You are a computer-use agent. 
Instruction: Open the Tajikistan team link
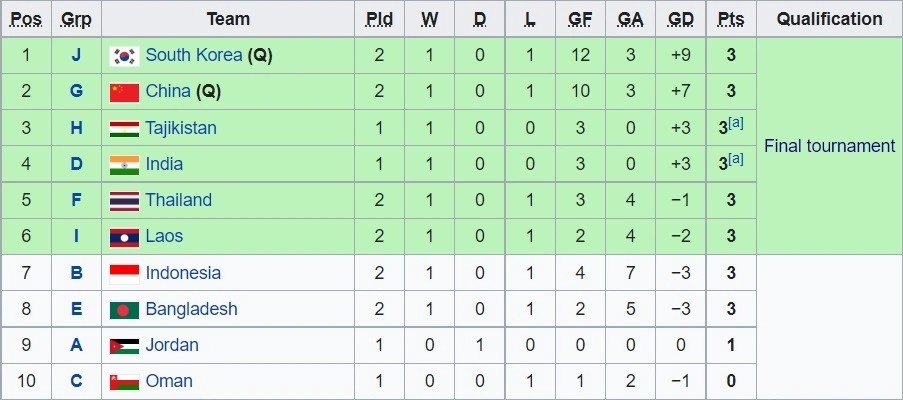[x=181, y=128]
